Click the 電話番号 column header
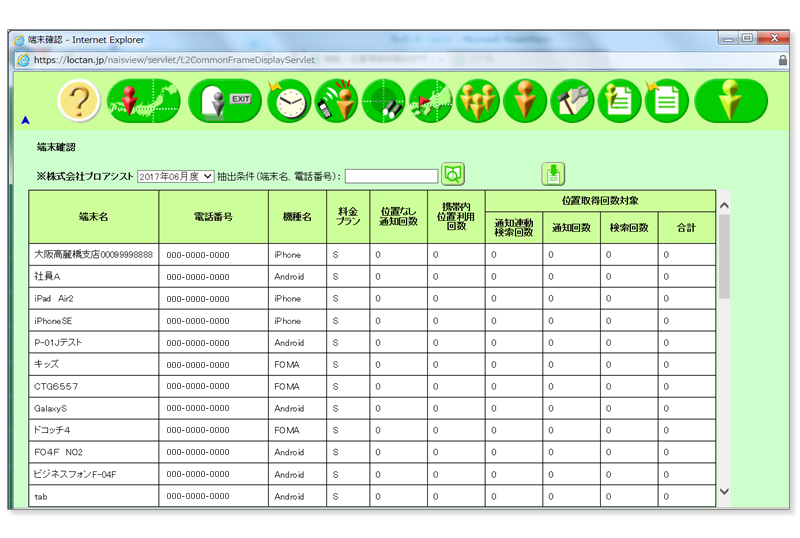Screen dimensions: 800x538 (x=213, y=217)
